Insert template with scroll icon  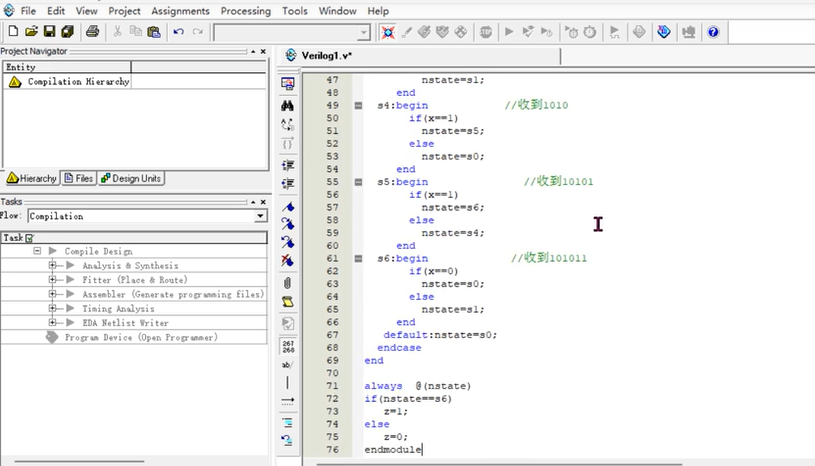287,302
